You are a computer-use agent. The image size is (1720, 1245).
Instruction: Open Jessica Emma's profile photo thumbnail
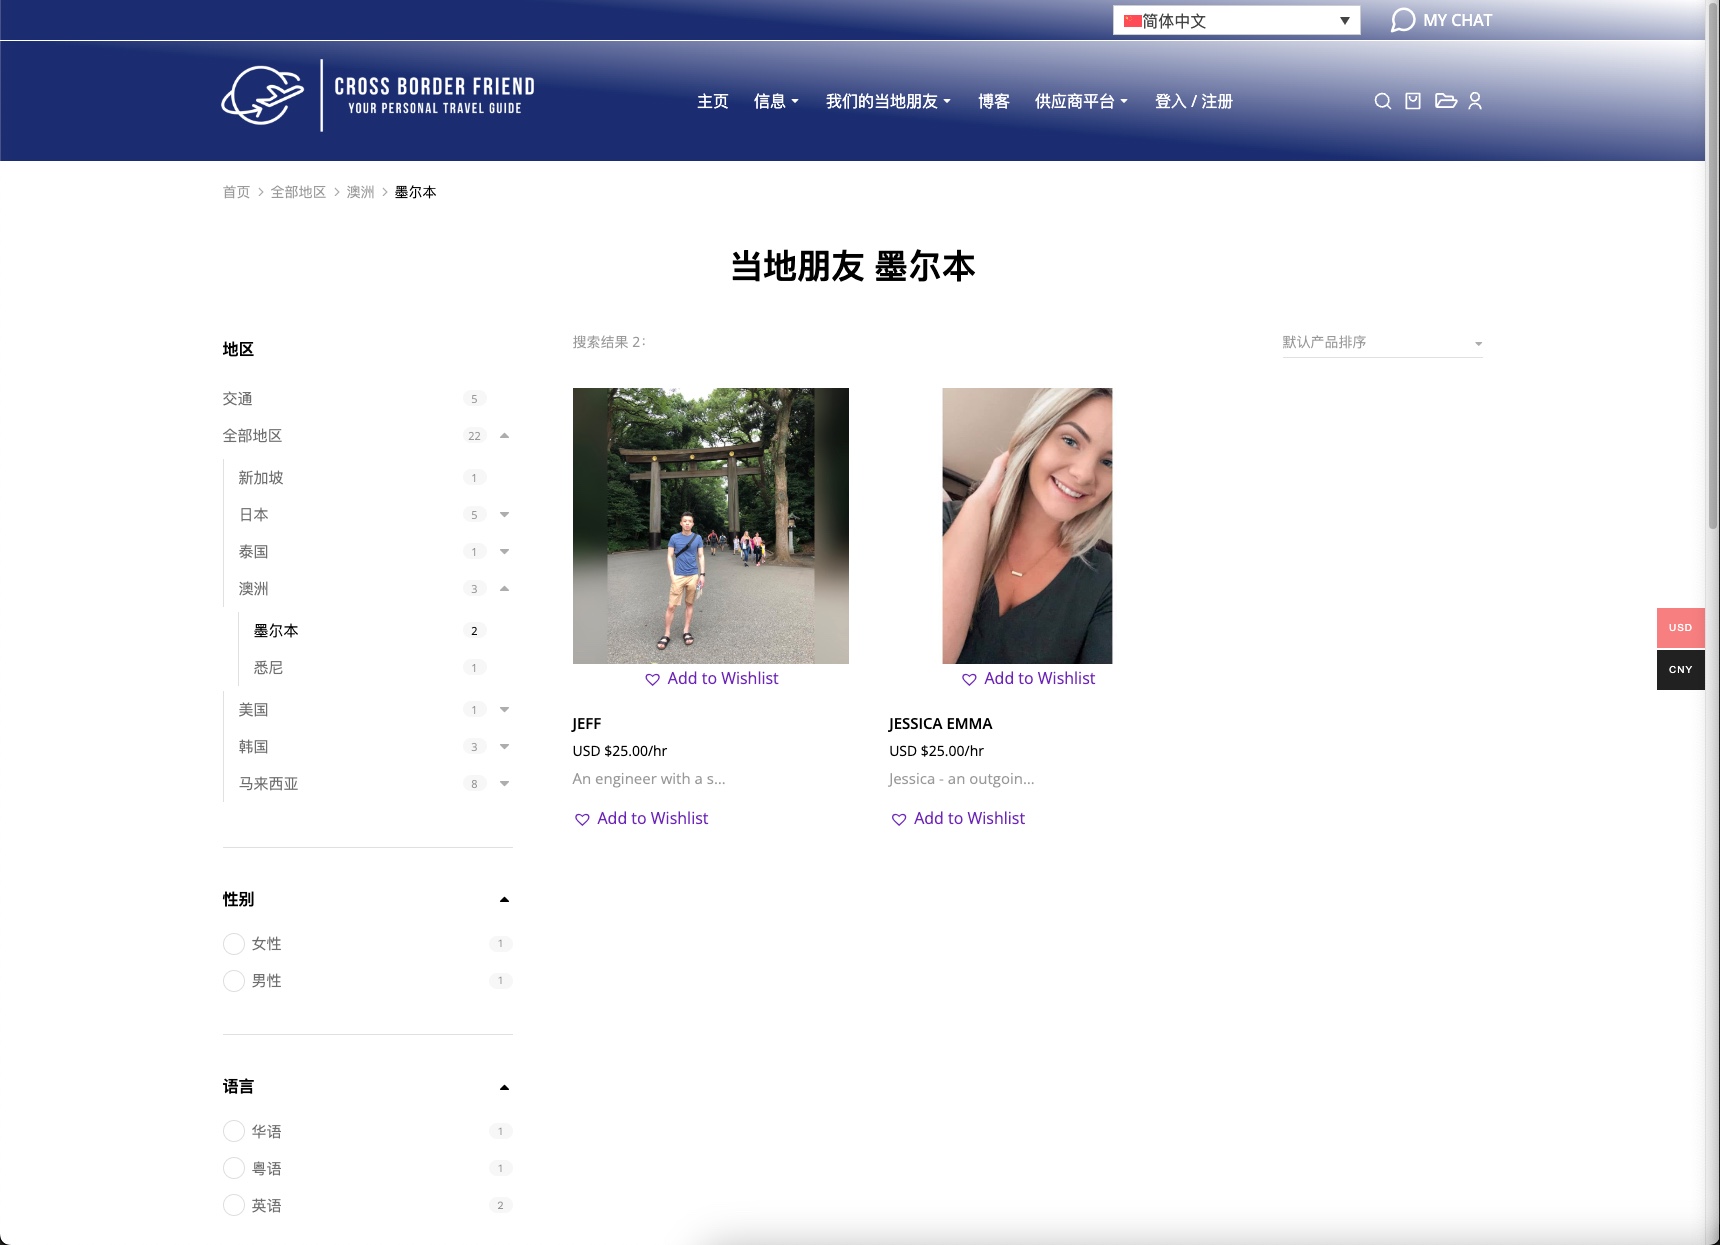1027,526
